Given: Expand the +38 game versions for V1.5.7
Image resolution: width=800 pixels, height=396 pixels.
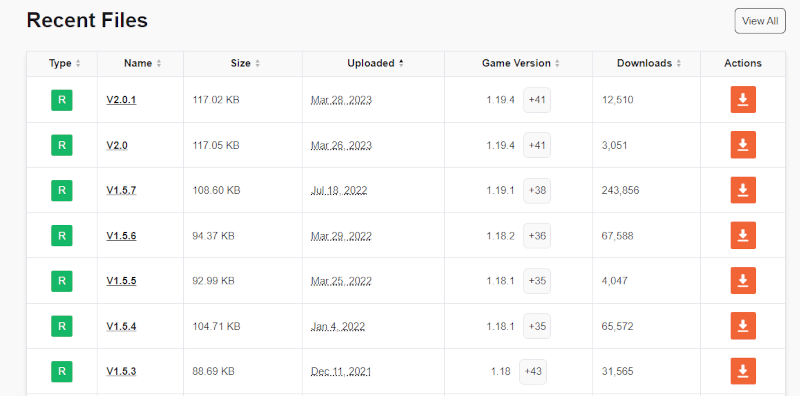Looking at the screenshot, I should click(537, 190).
